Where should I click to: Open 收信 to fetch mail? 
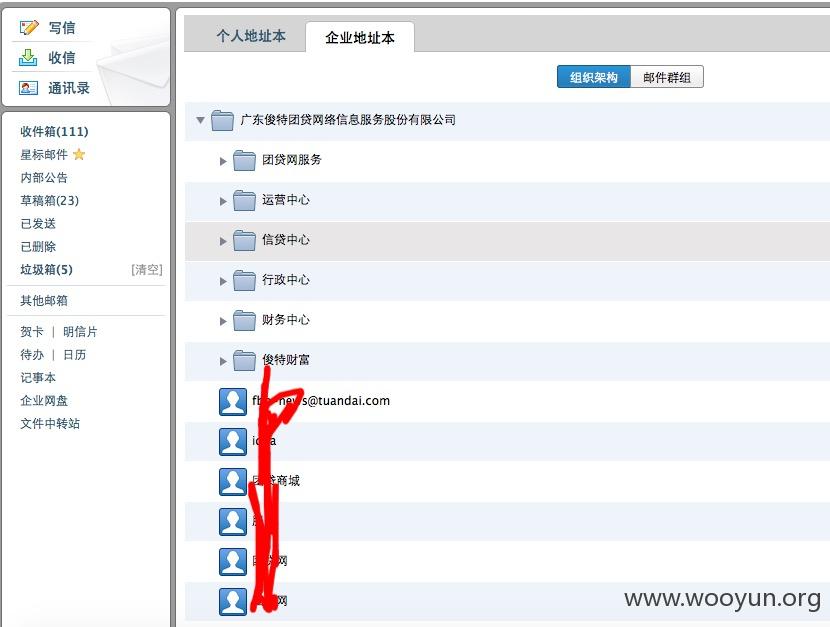click(62, 58)
